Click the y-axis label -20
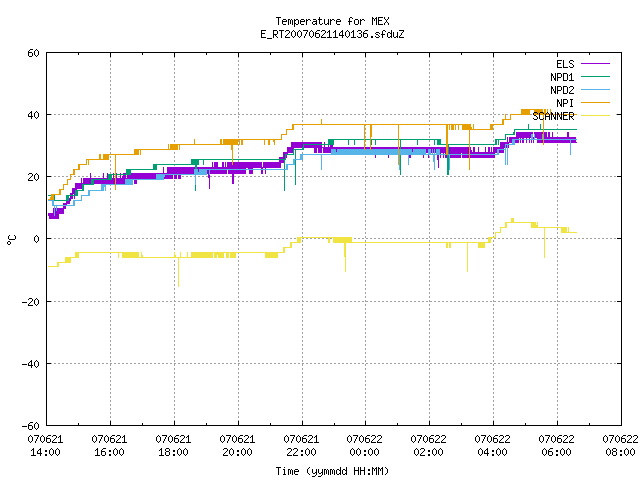 pyautogui.click(x=31, y=302)
